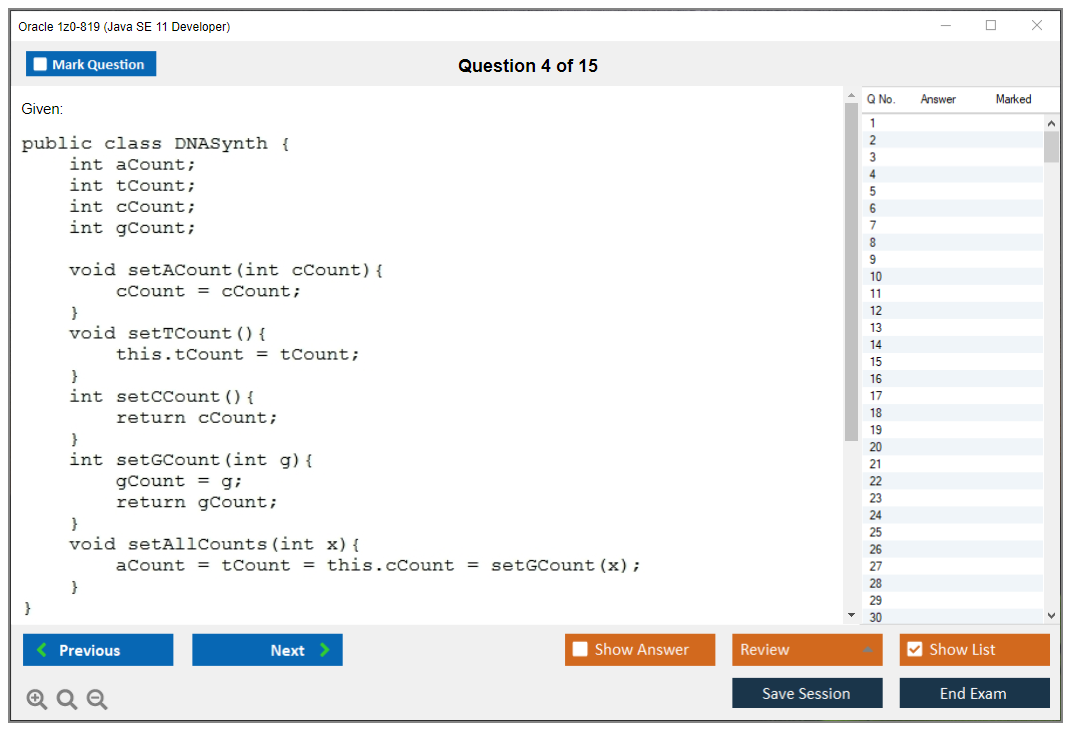Uncheck the Show List checkbox
Viewport: 1075px width, 735px height.
[914, 650]
